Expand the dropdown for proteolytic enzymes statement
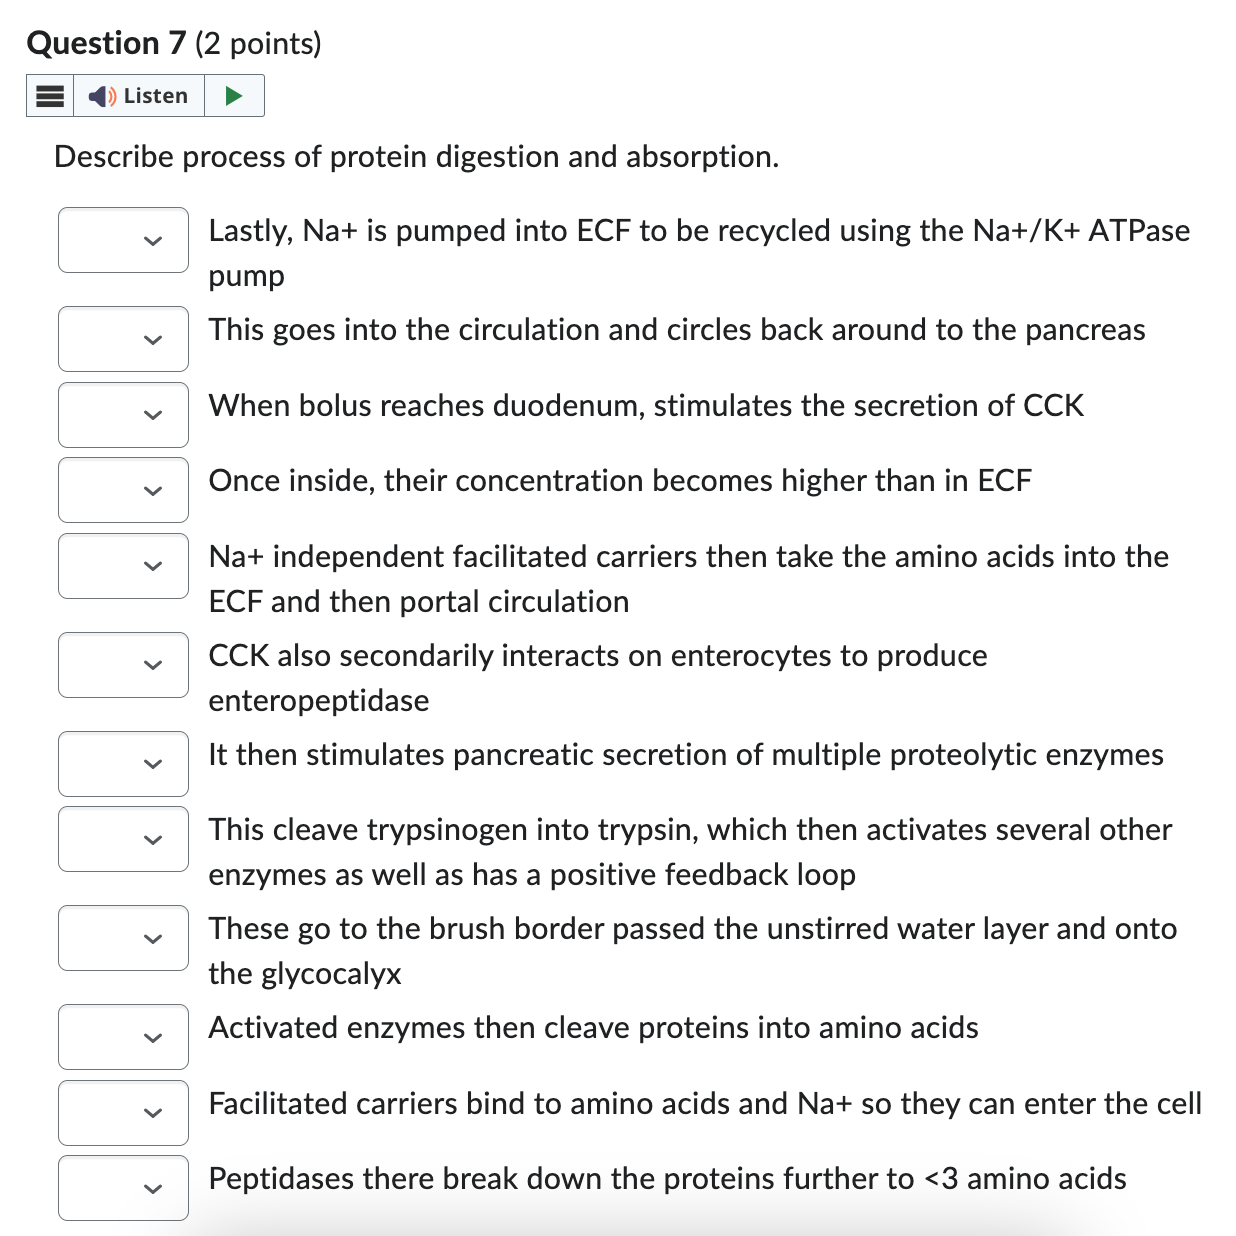This screenshot has width=1236, height=1236. point(123,764)
